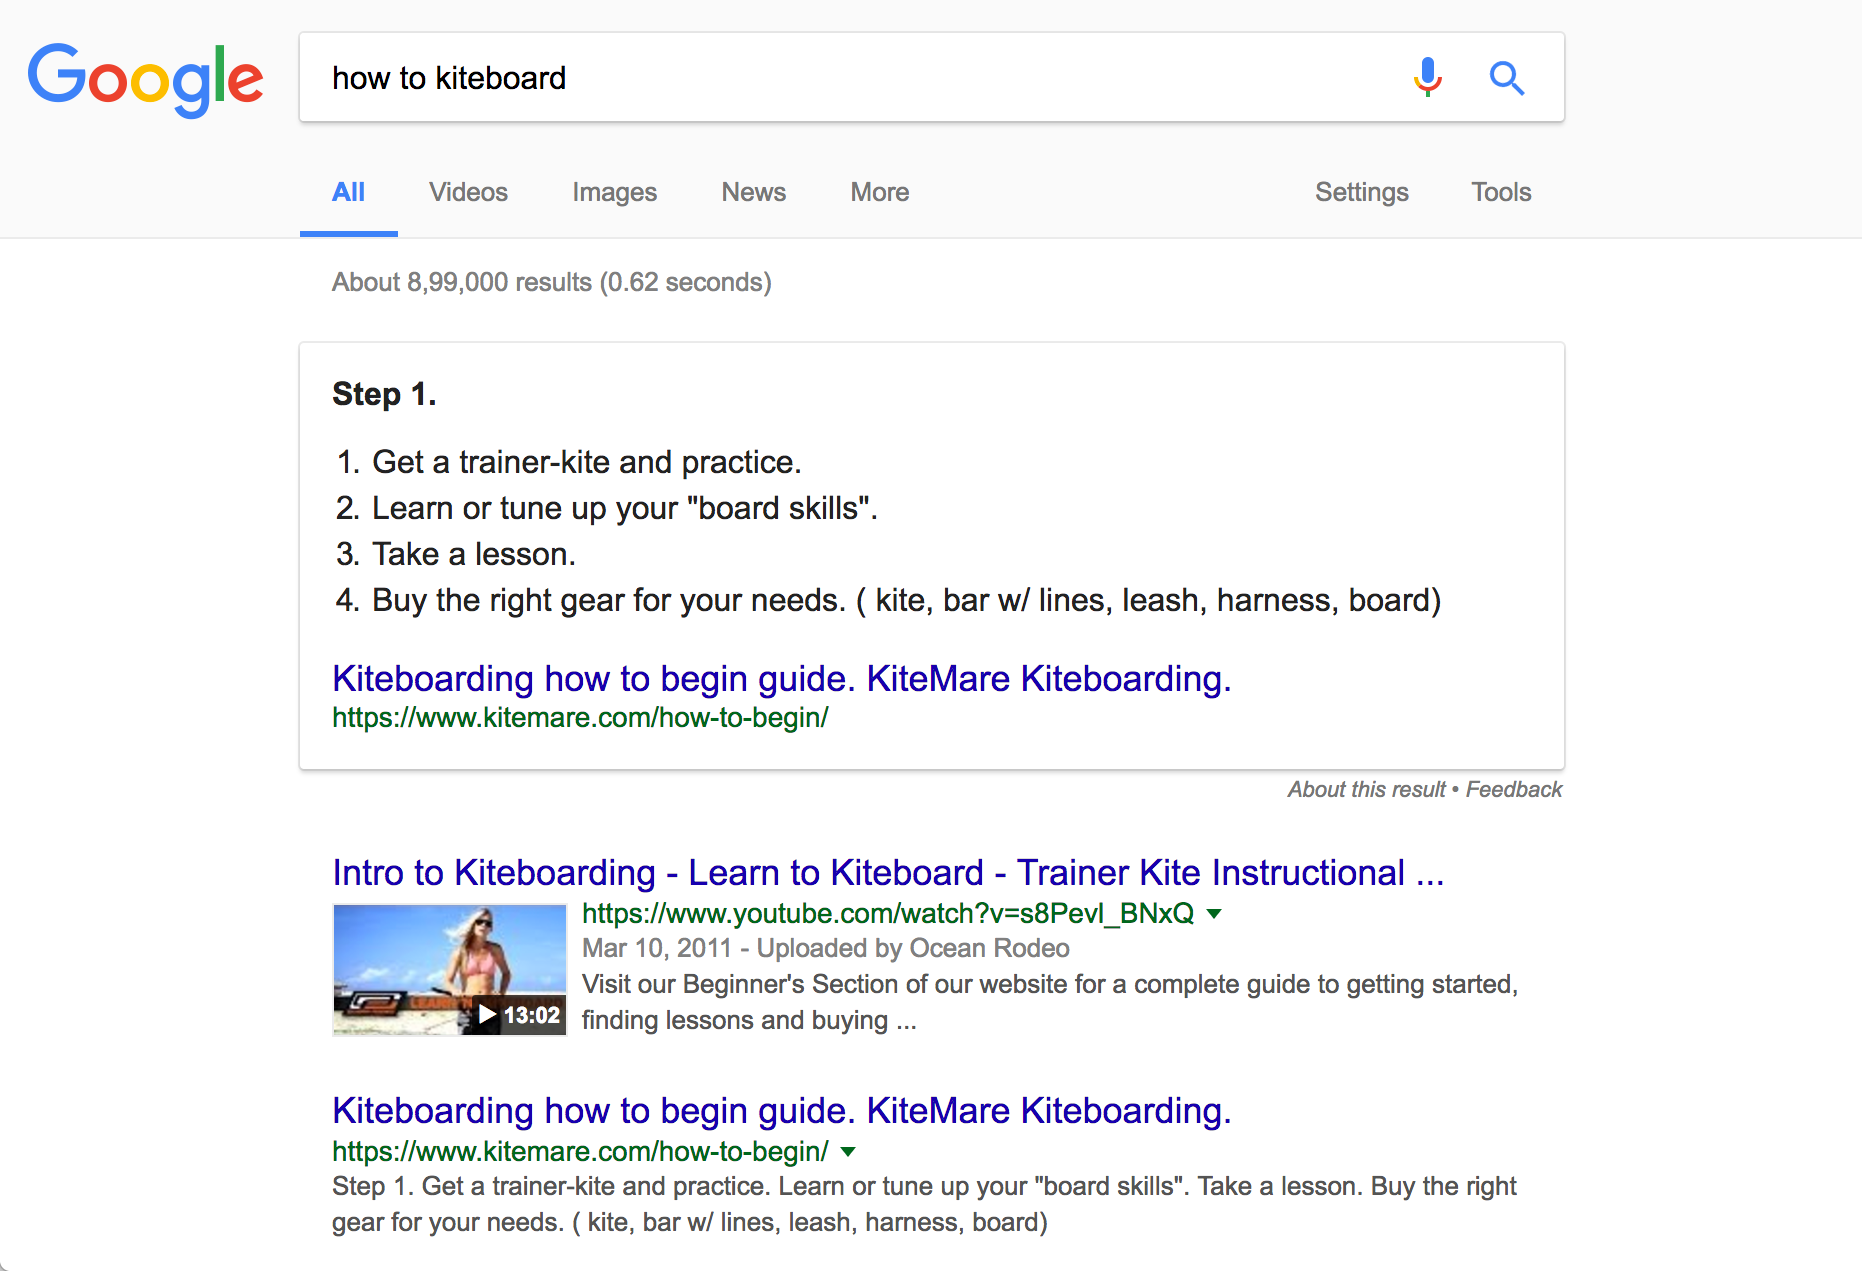Click 'About 8,99,000 results' stats text

coord(552,282)
